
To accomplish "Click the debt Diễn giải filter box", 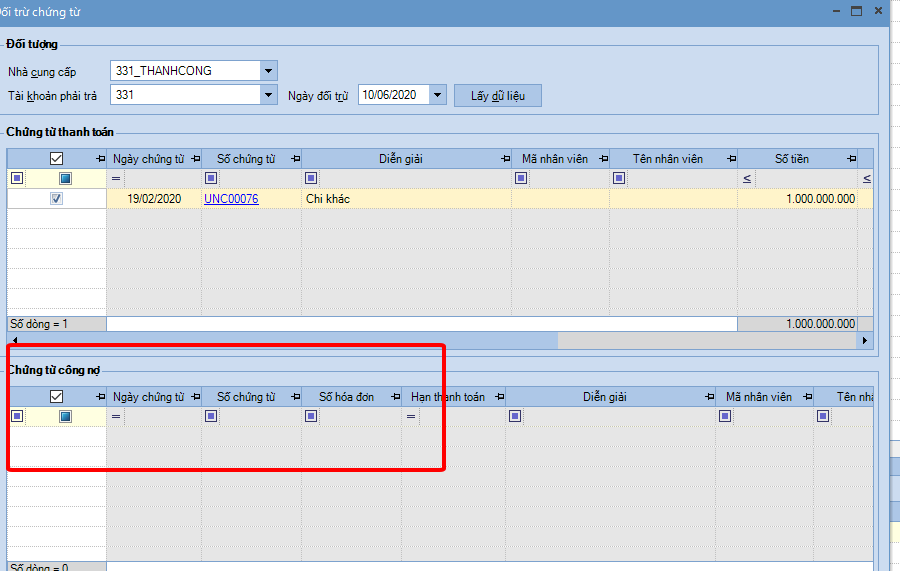I will point(619,416).
